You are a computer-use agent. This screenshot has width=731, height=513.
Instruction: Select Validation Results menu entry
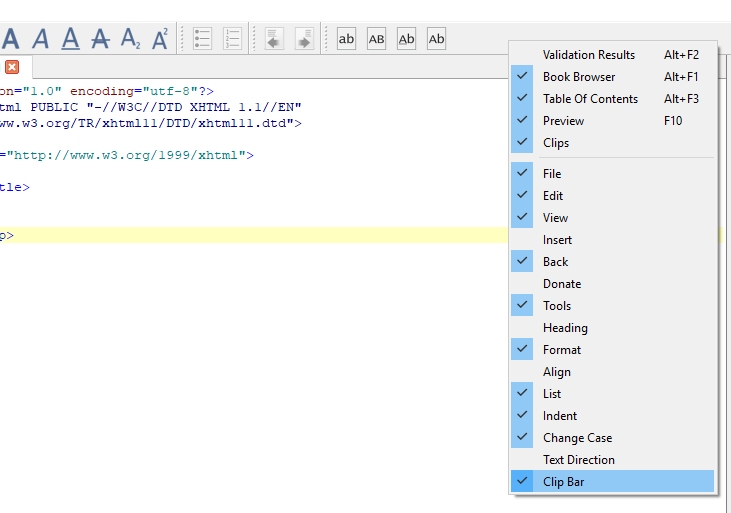(588, 55)
